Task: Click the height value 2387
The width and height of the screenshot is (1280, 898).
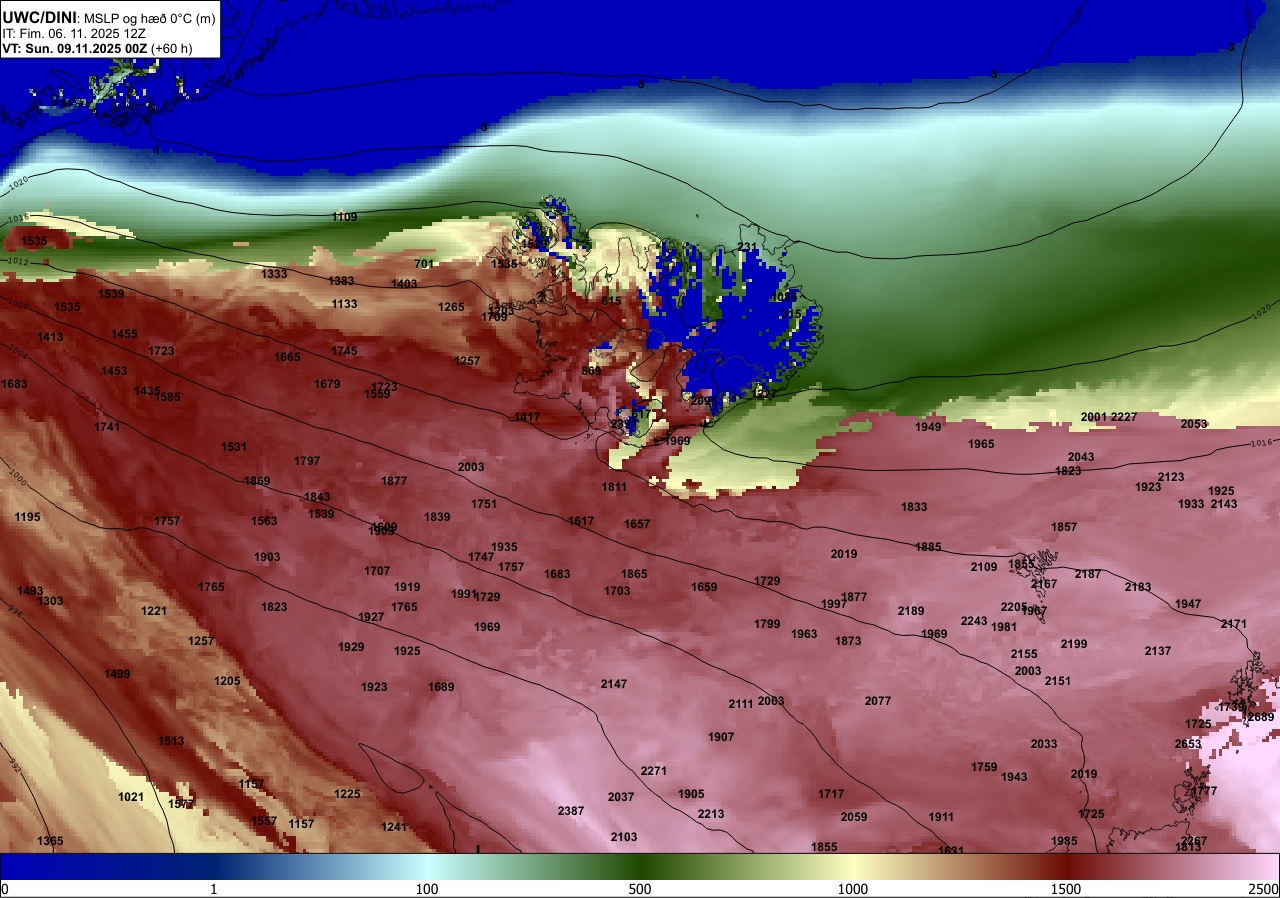Action: [x=571, y=811]
